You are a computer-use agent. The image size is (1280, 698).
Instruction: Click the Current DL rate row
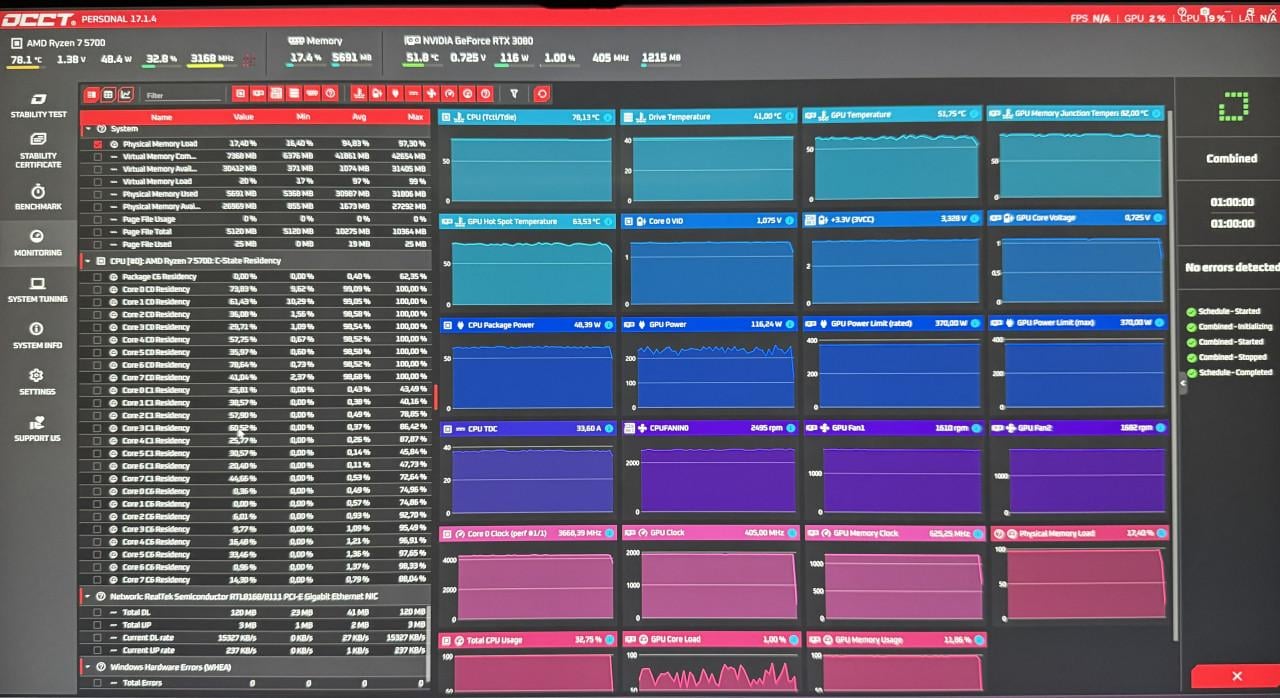(x=256, y=637)
